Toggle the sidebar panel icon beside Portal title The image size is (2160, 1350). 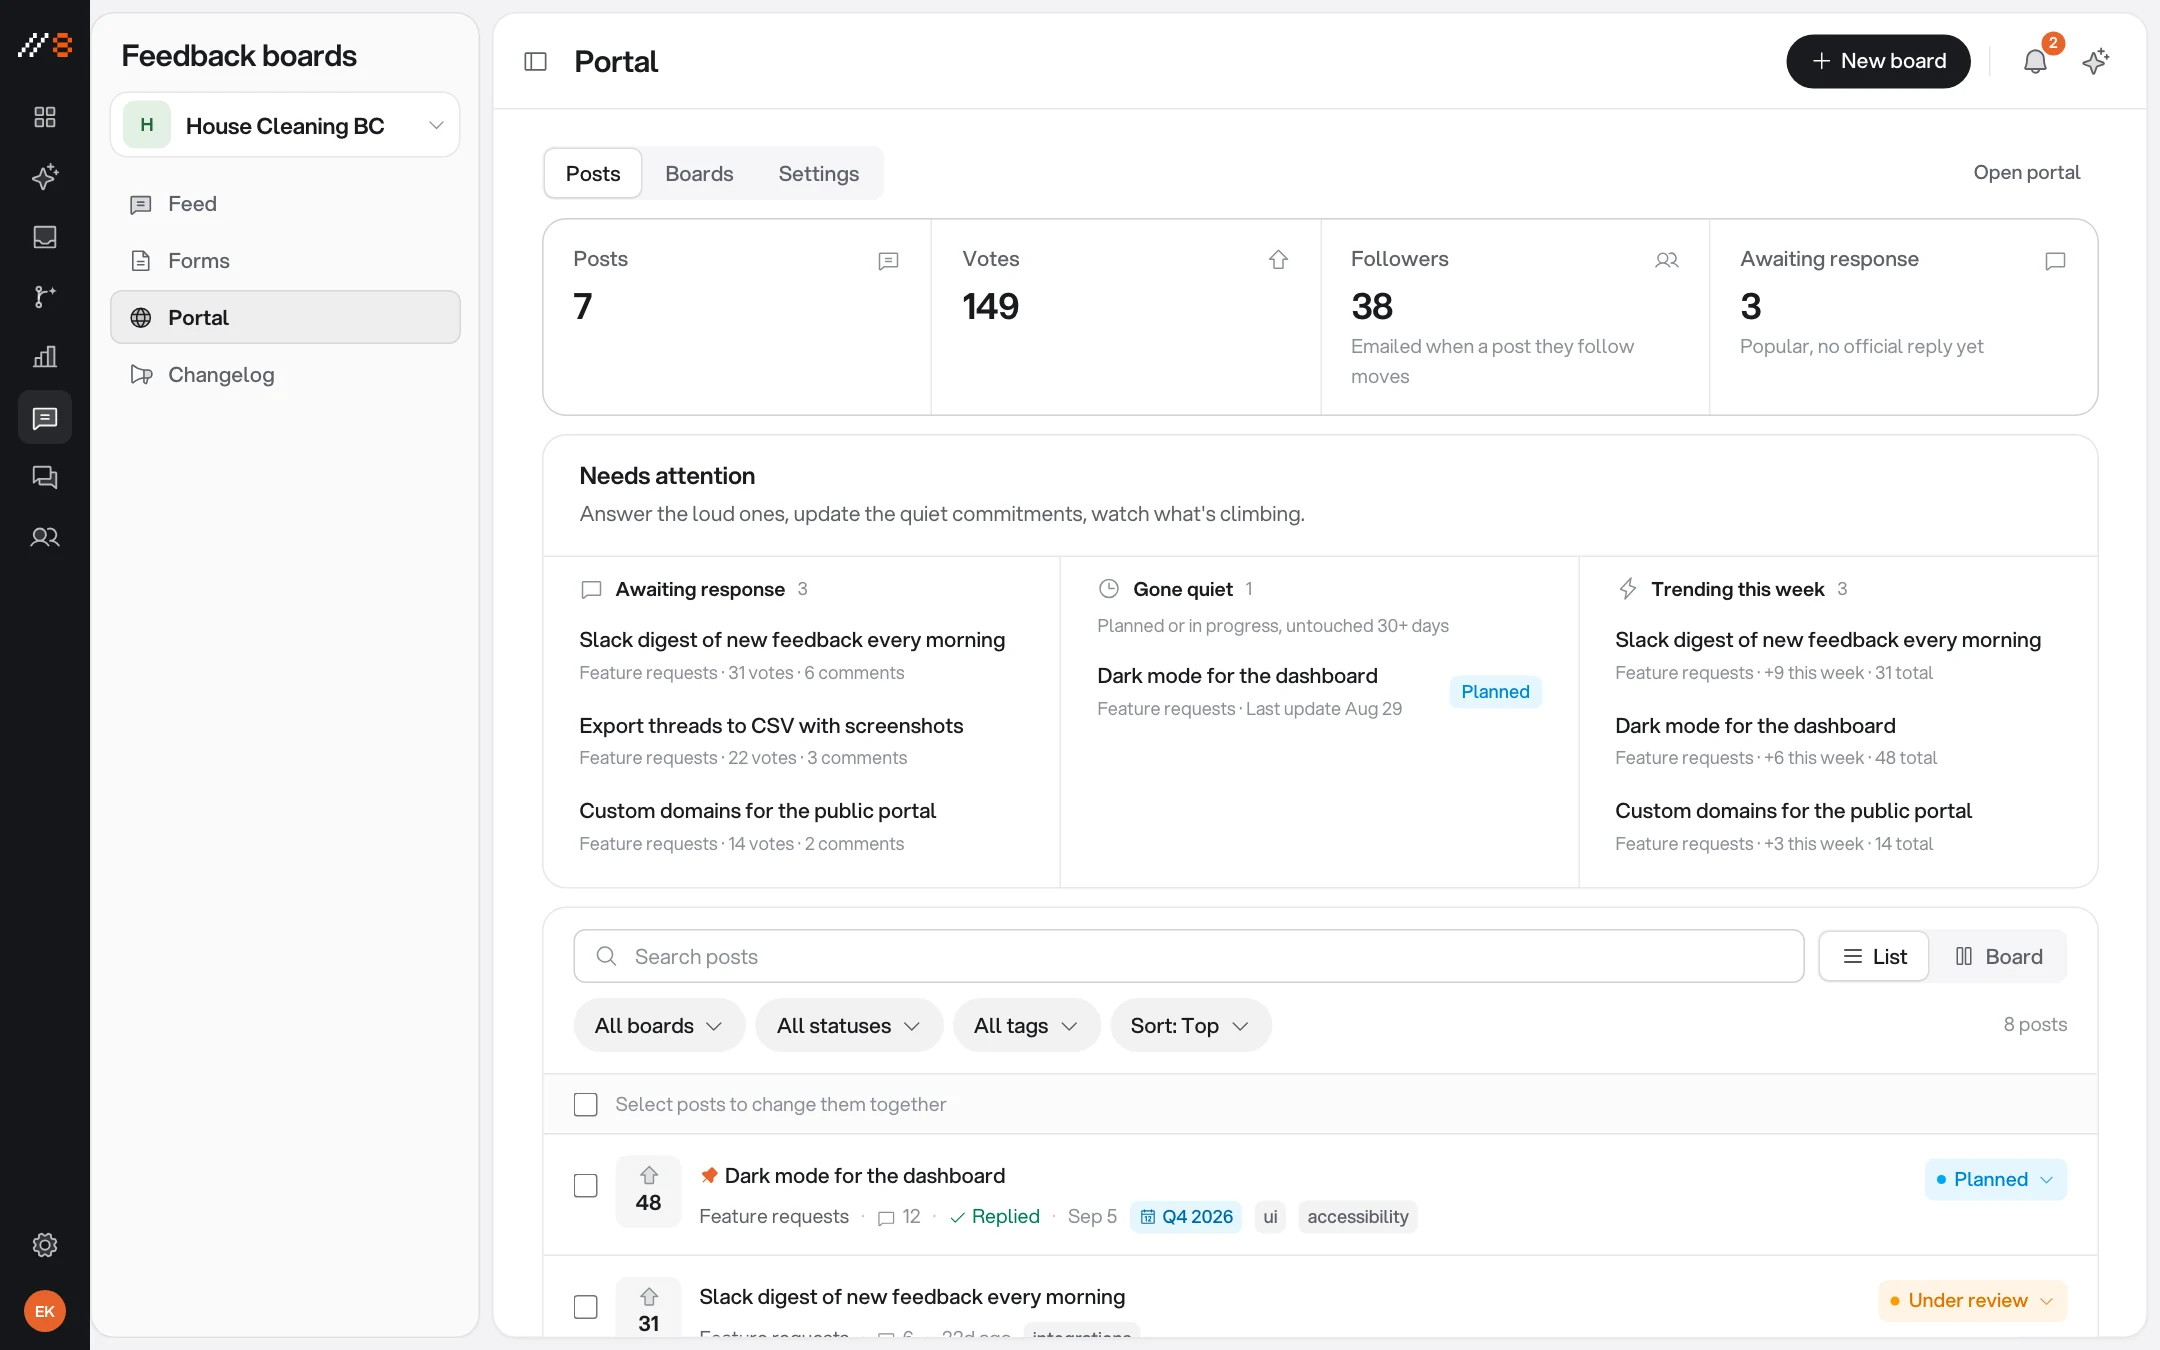point(536,62)
